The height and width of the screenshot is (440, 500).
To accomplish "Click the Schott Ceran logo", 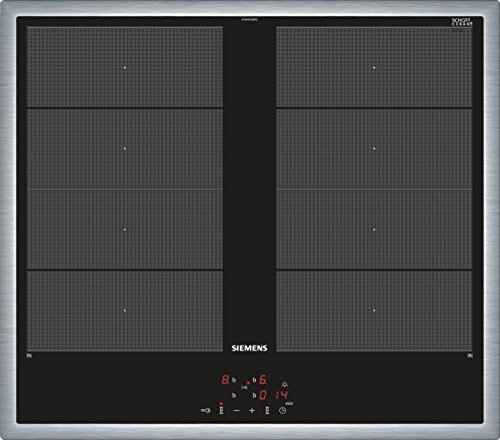I will [x=462, y=22].
